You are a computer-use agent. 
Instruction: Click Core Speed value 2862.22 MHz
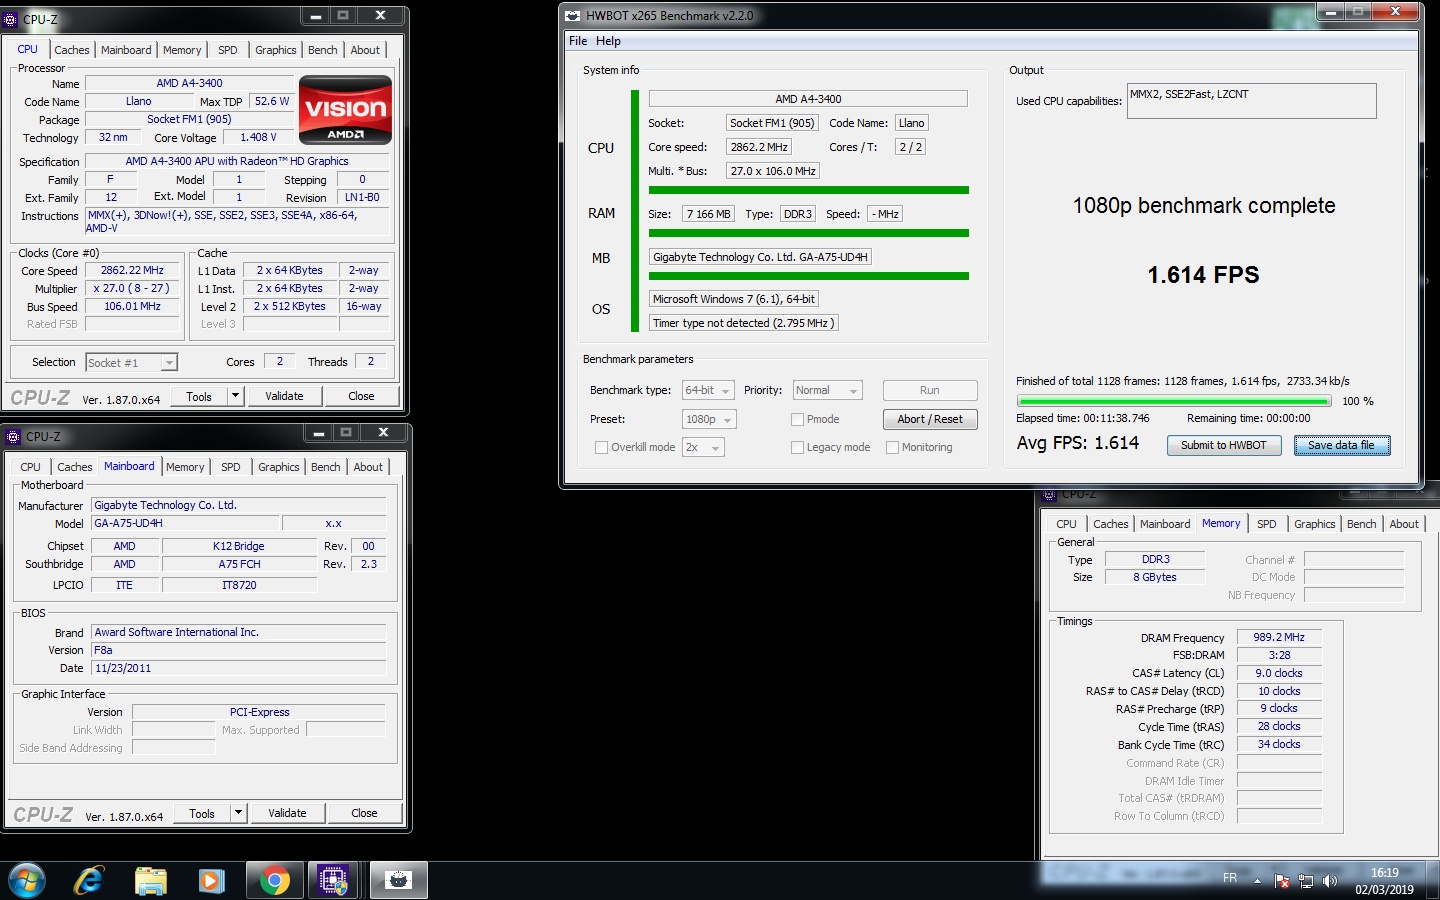[132, 270]
